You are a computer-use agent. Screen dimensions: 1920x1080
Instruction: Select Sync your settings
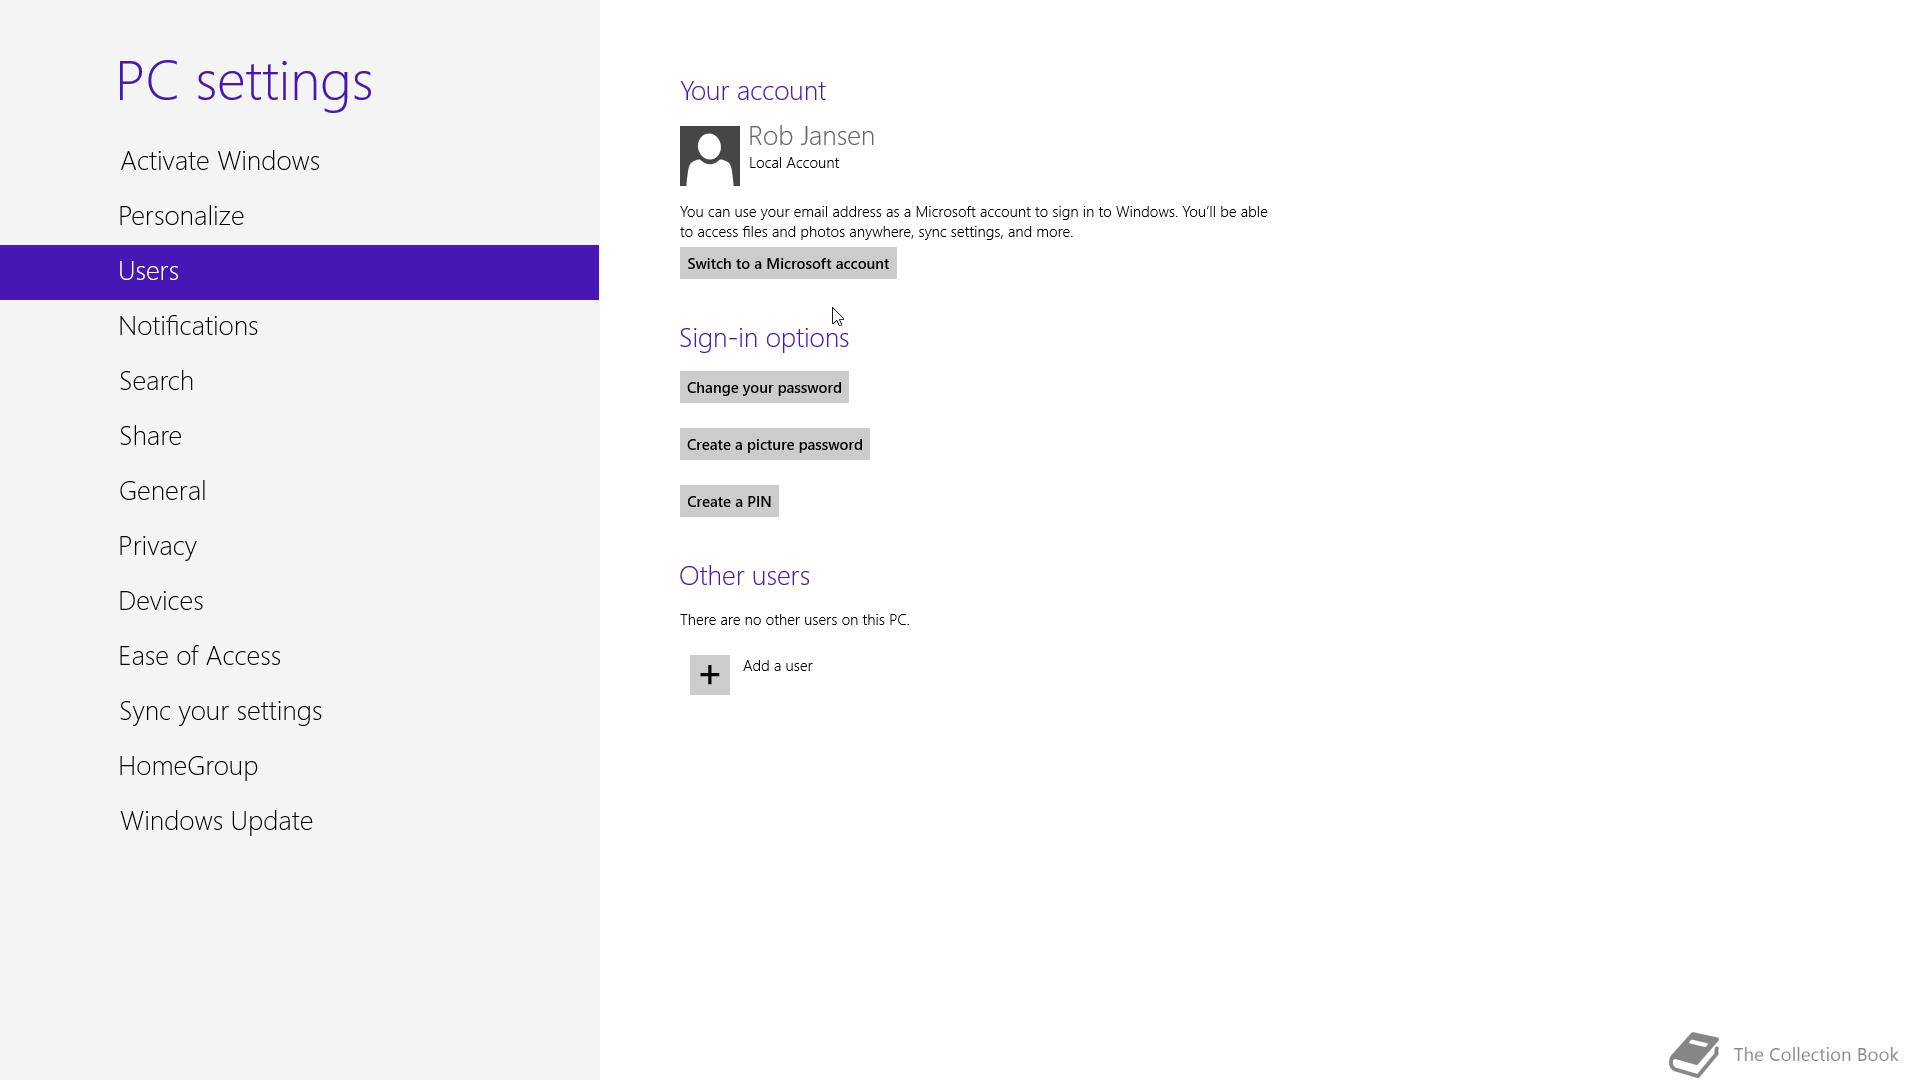tap(299, 711)
